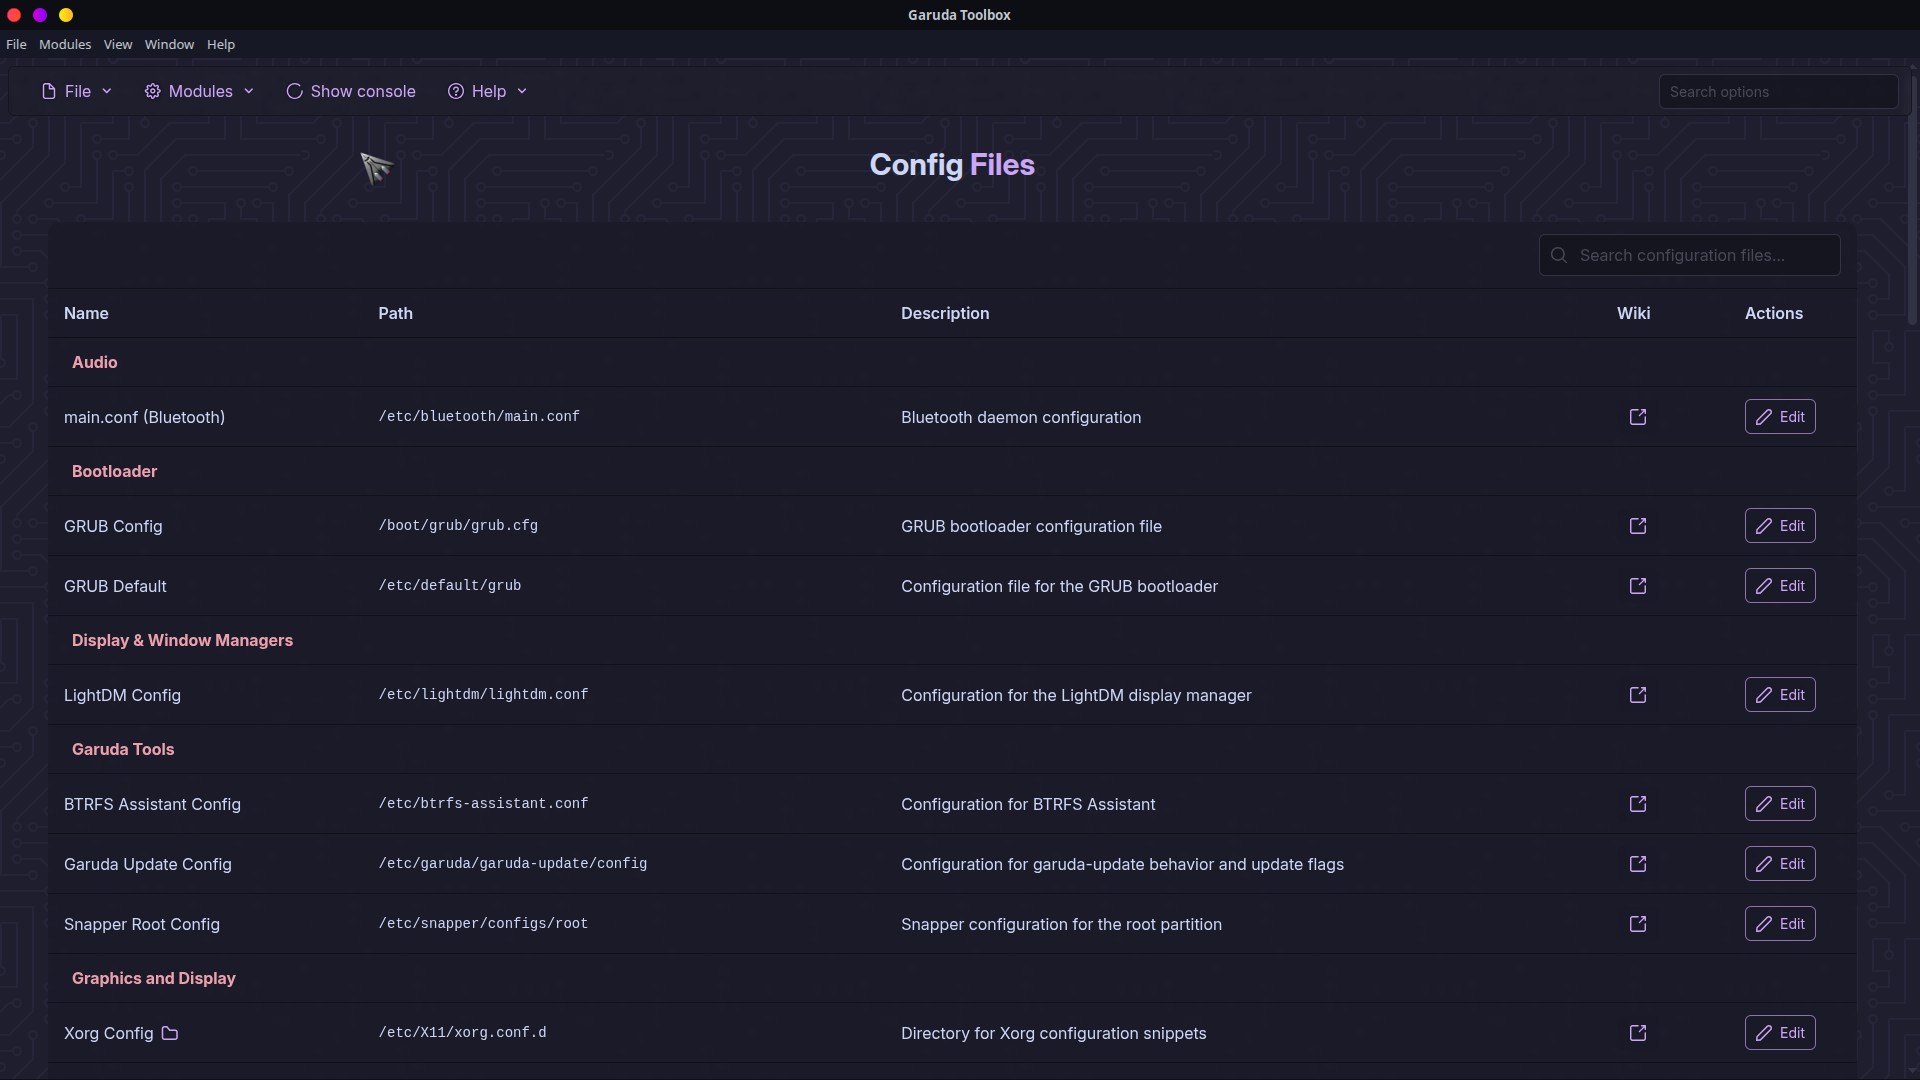
Task: Open wiki link for Snapper Root Config
Action: 1638,924
